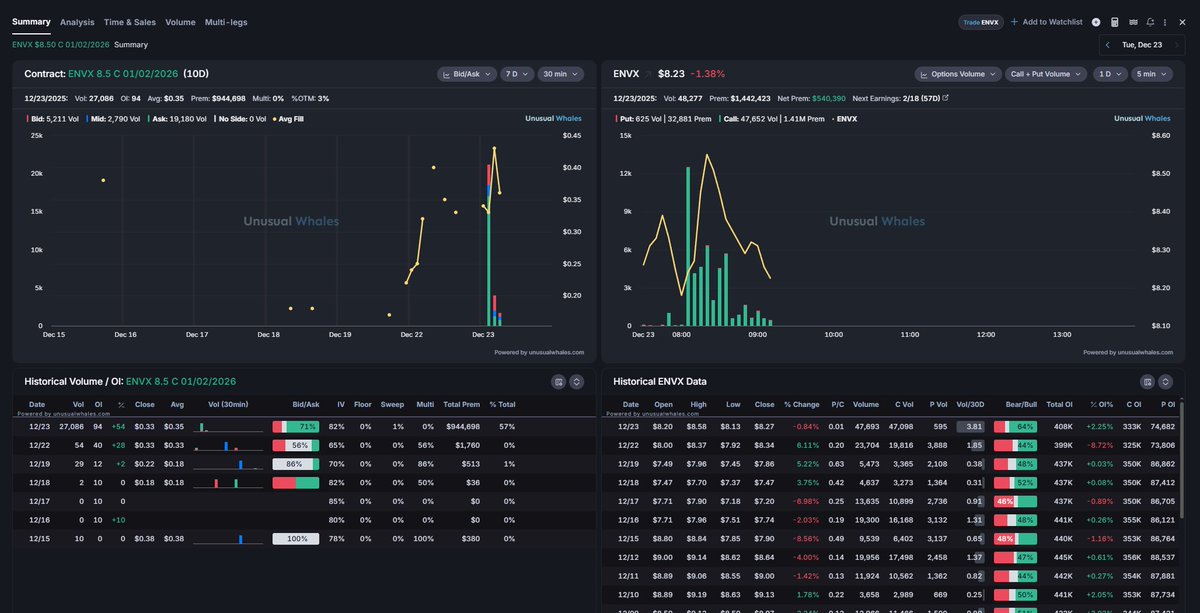This screenshot has height=613, width=1200.
Task: Open next earnings external link icon
Action: [945, 98]
